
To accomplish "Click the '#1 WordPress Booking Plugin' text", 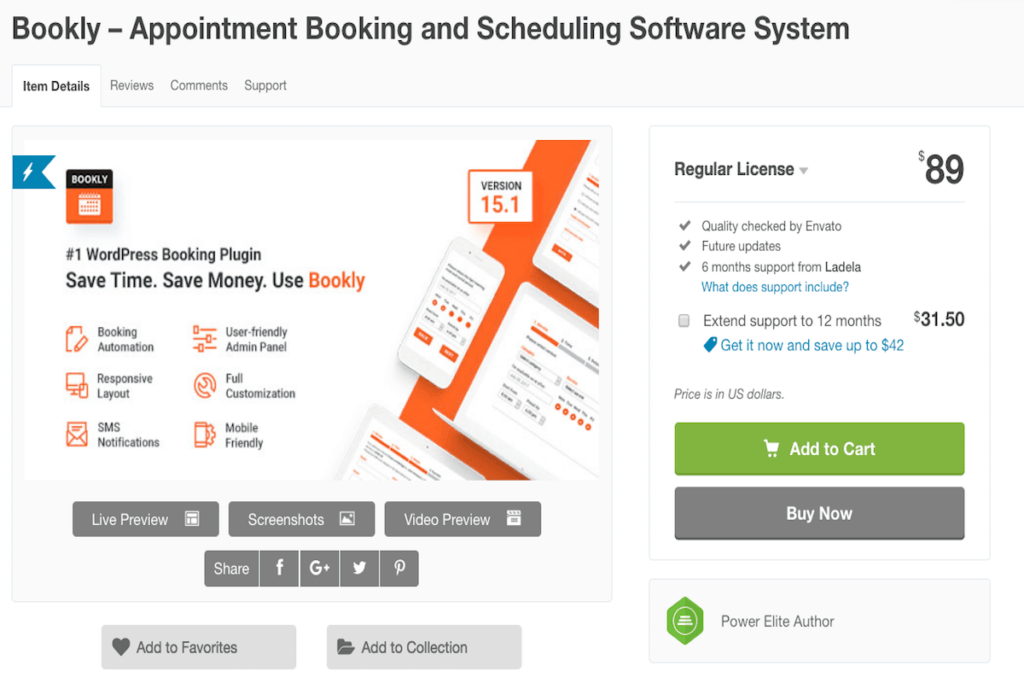I will pyautogui.click(x=163, y=255).
